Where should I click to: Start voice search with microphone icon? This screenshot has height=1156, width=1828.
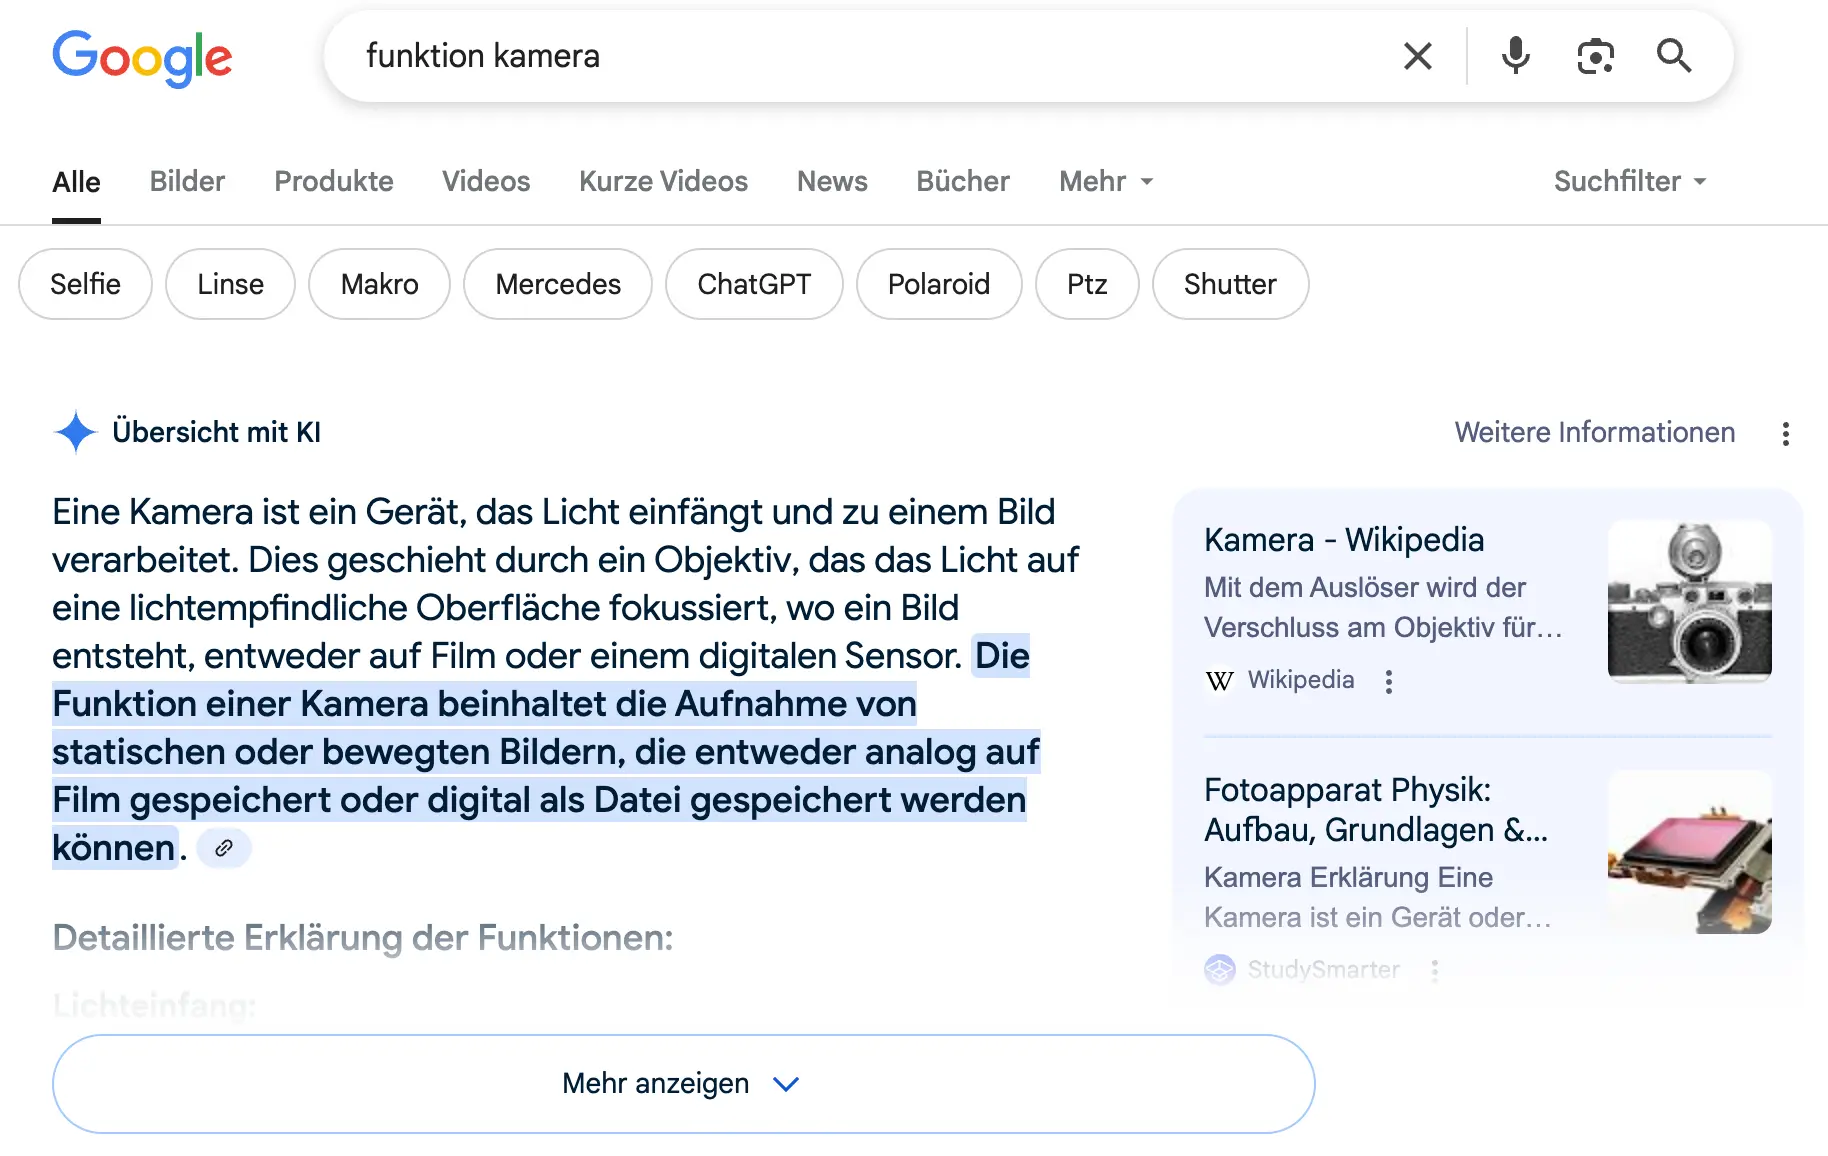click(1516, 56)
